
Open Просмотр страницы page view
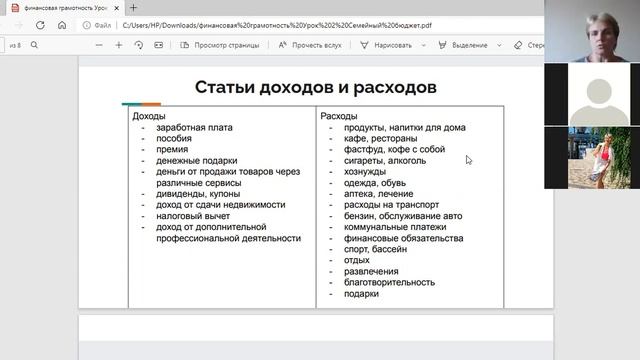pyautogui.click(x=220, y=45)
